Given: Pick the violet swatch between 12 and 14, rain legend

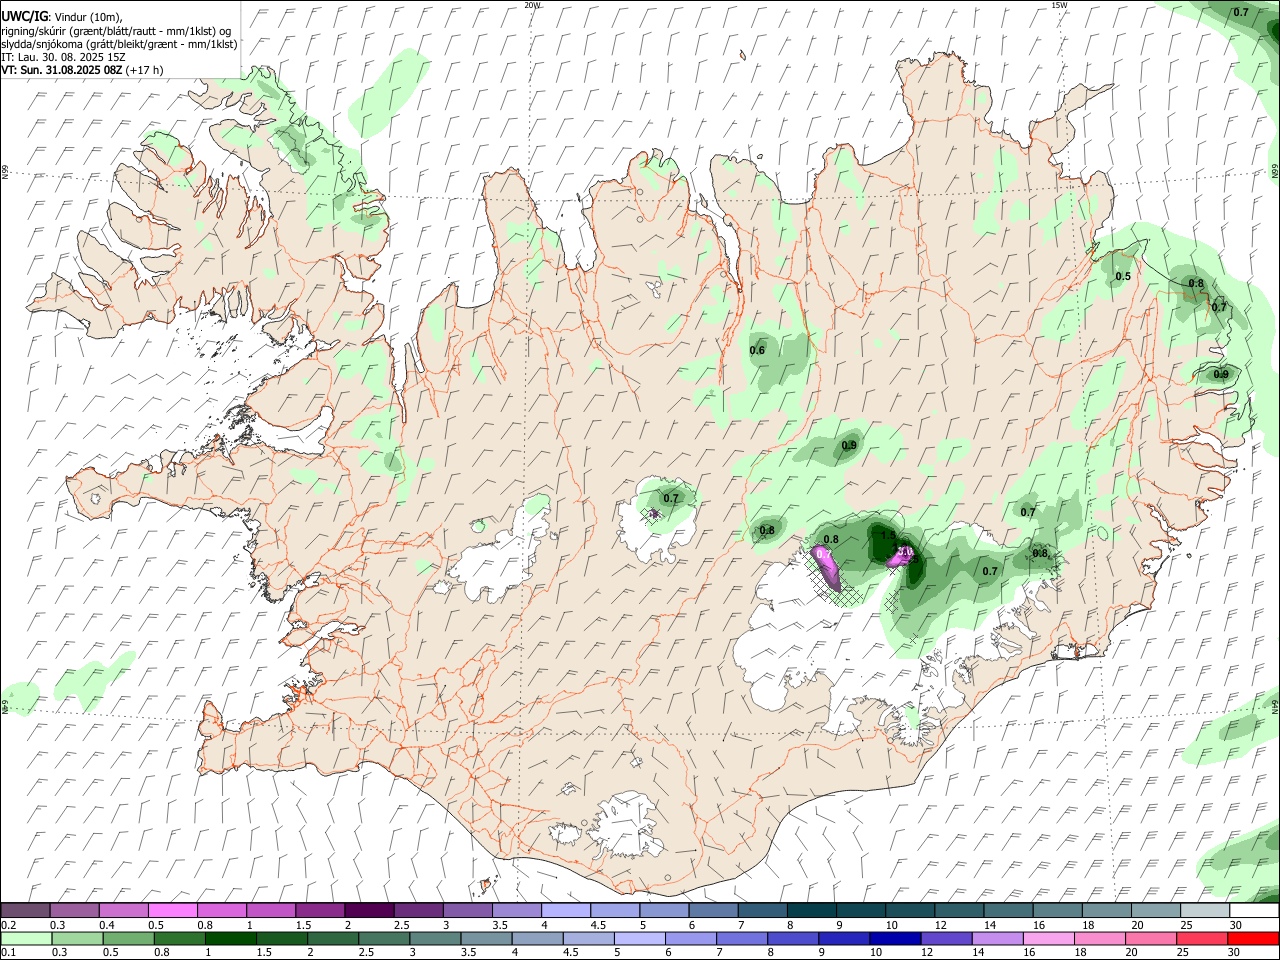Looking at the screenshot, I should coord(947,938).
